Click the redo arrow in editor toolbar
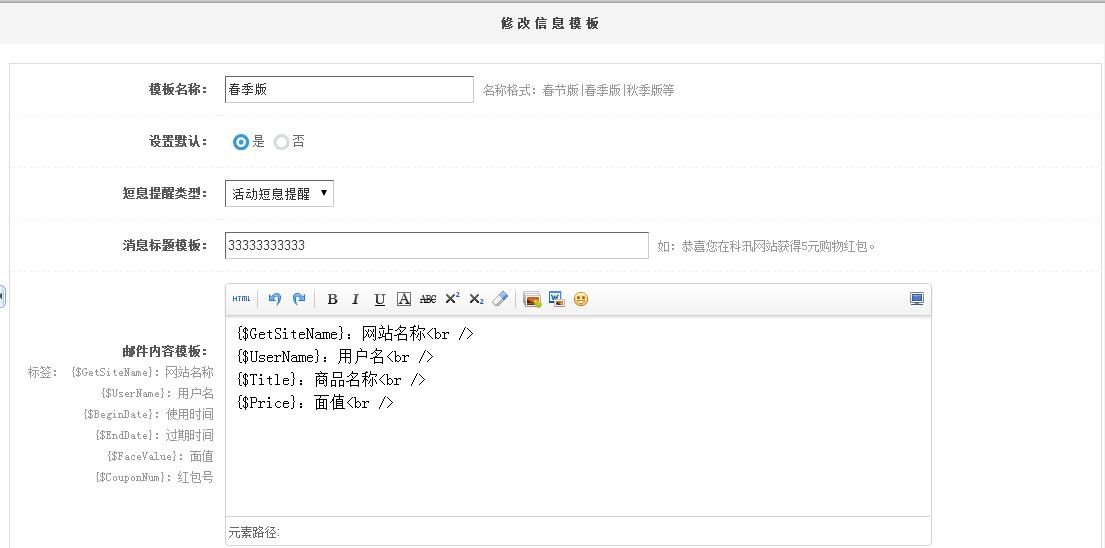Viewport: 1105px width, 548px height. 299,299
